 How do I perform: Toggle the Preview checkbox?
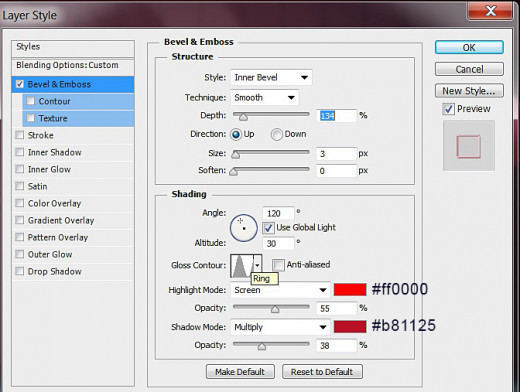point(448,109)
